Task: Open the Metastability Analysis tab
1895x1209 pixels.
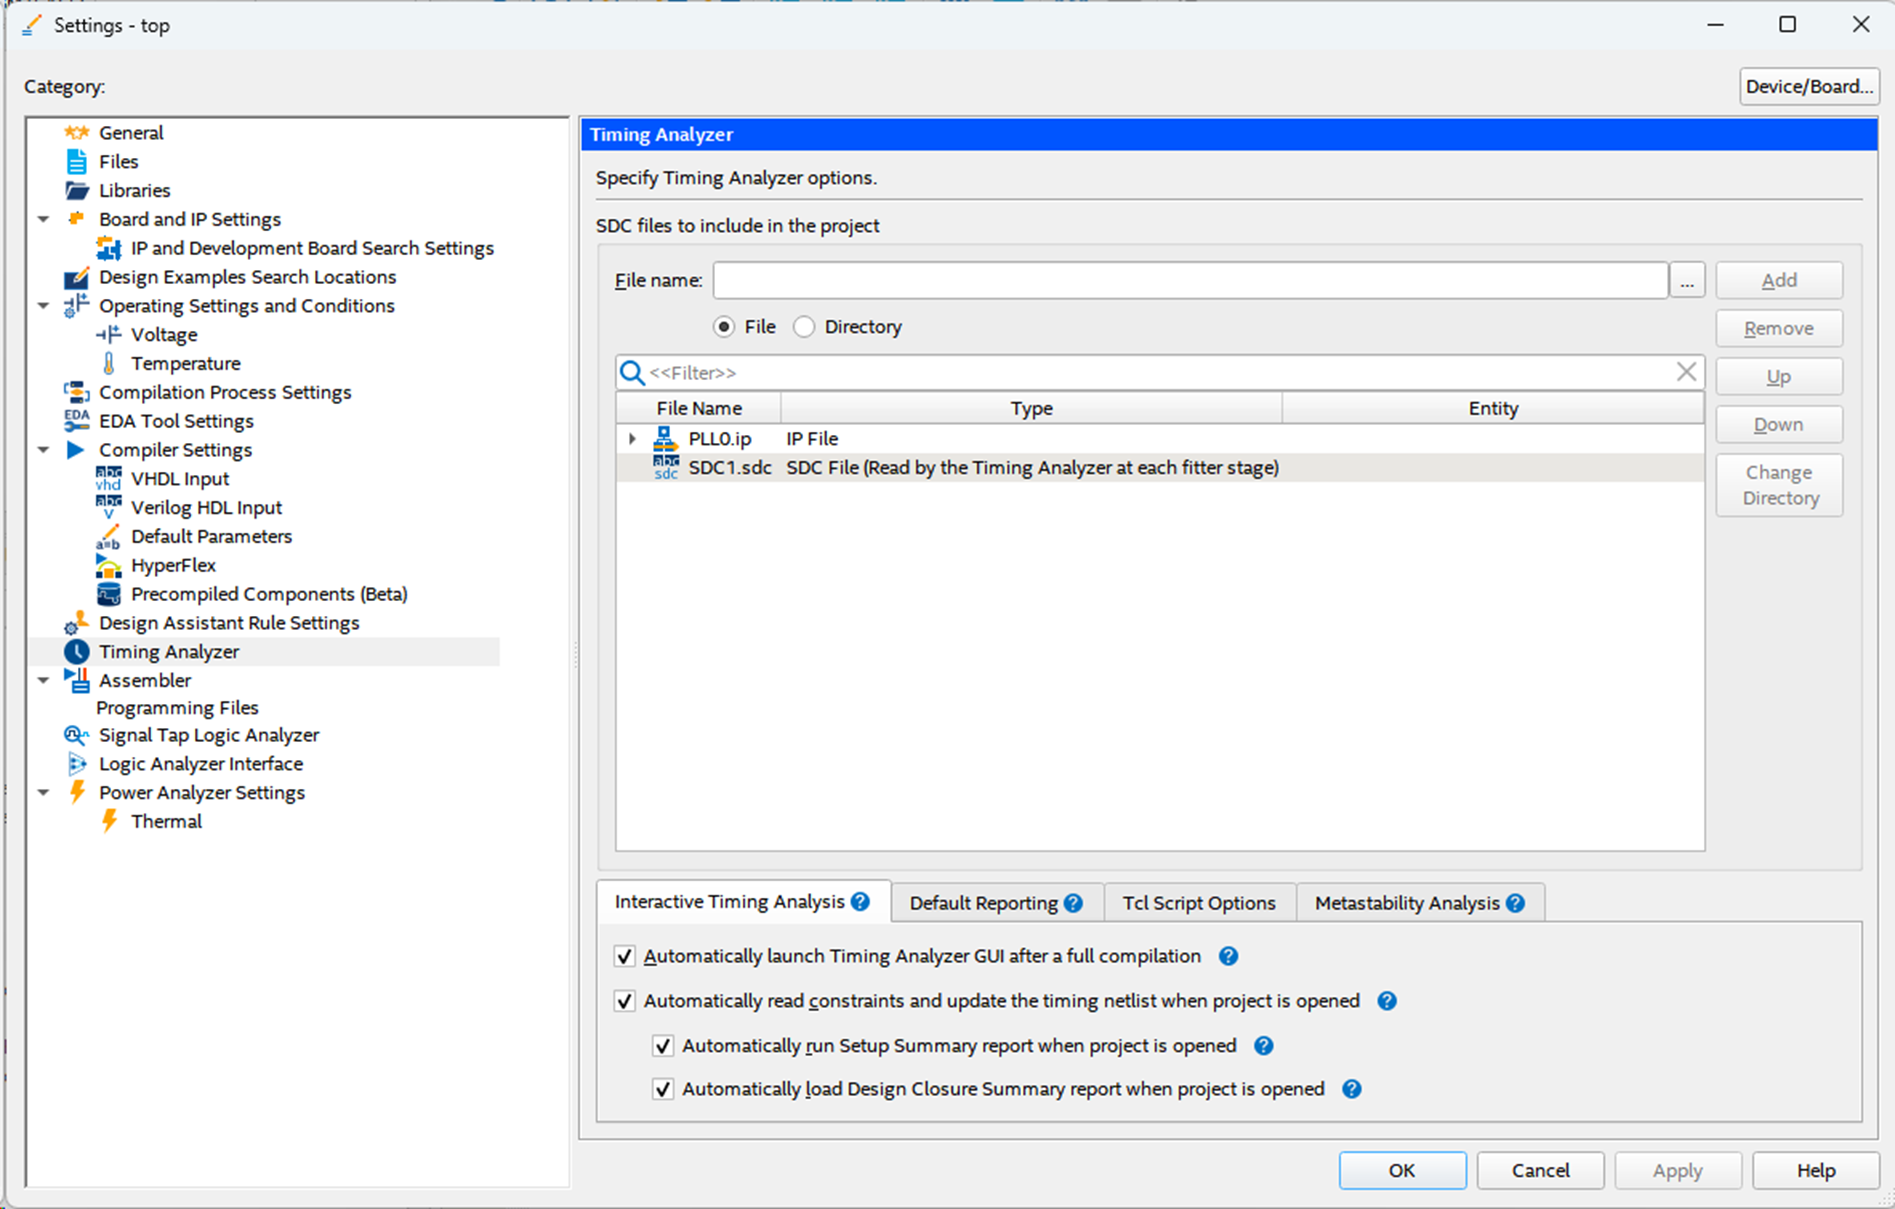Action: 1406,903
